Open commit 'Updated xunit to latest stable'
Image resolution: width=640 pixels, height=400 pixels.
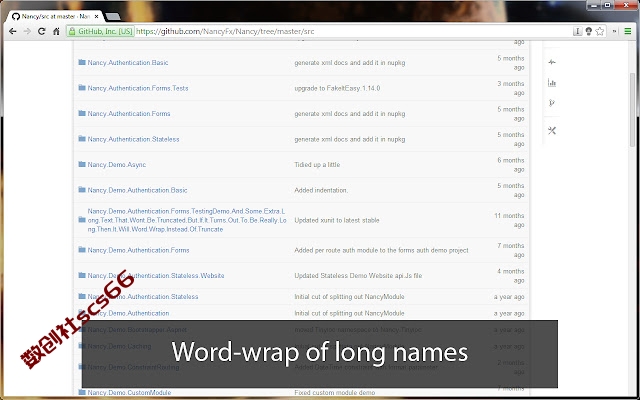[337, 220]
